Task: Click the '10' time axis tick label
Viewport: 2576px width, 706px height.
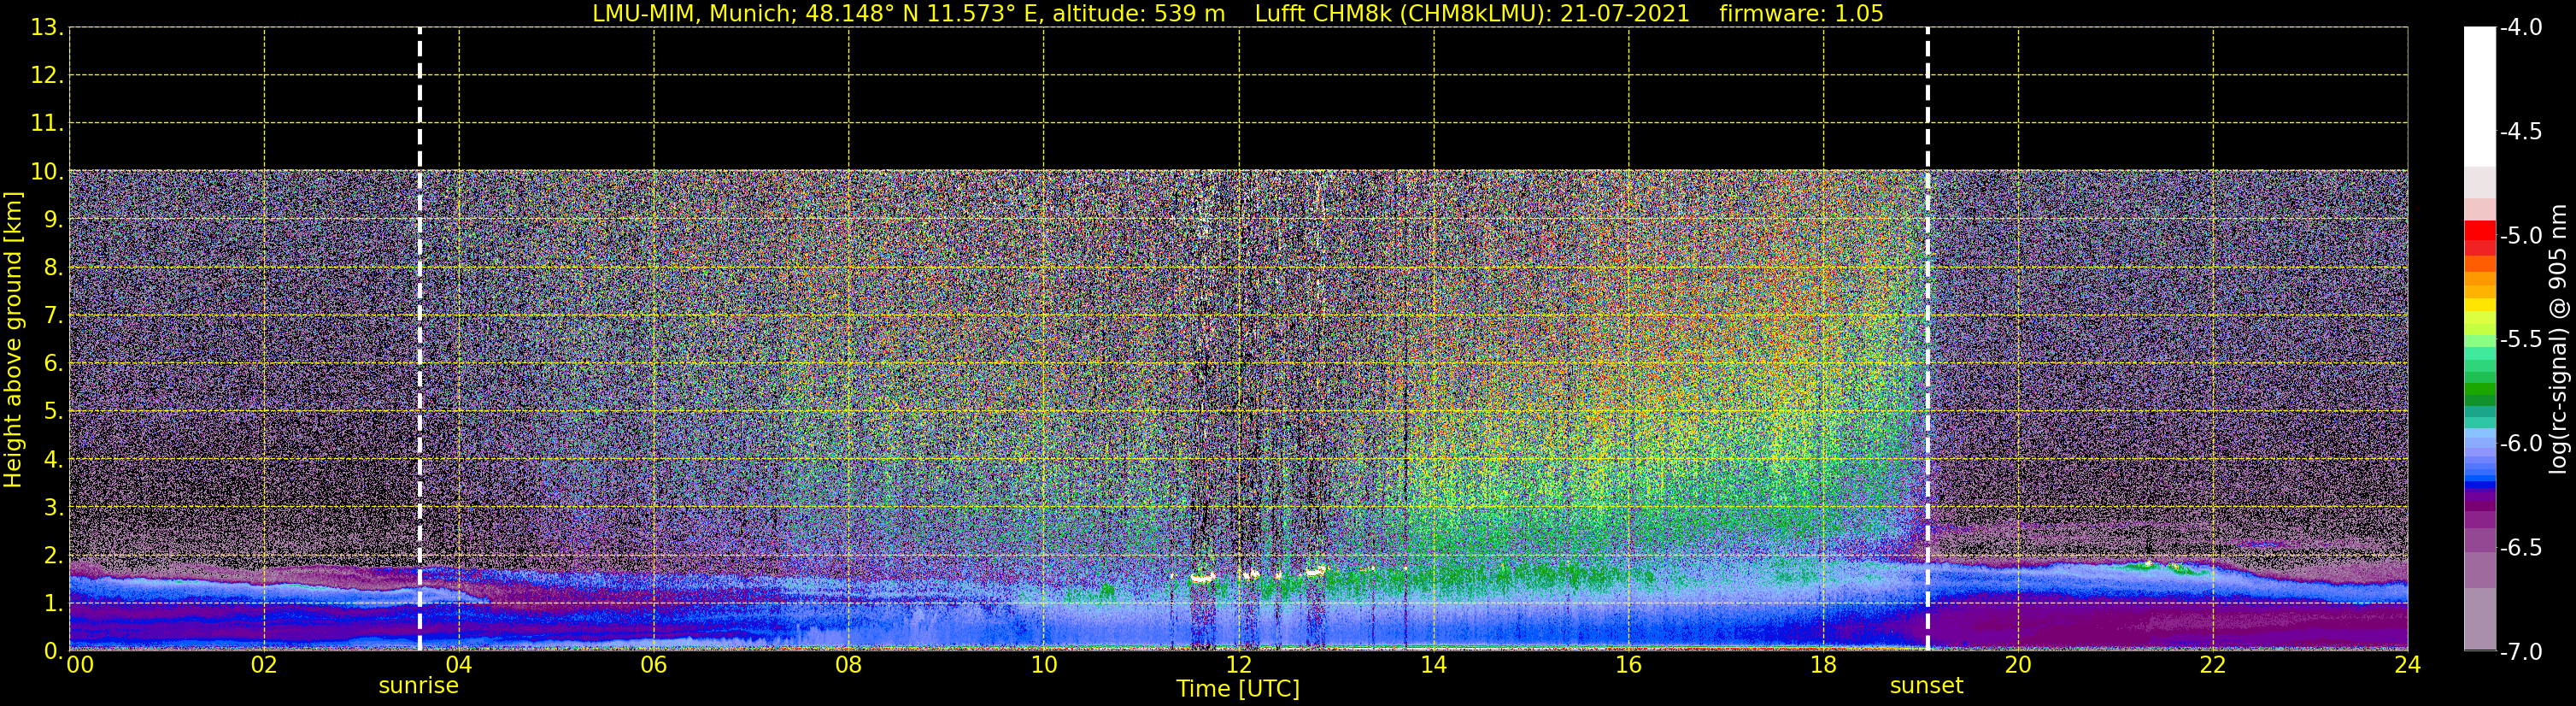Action: tap(1044, 665)
